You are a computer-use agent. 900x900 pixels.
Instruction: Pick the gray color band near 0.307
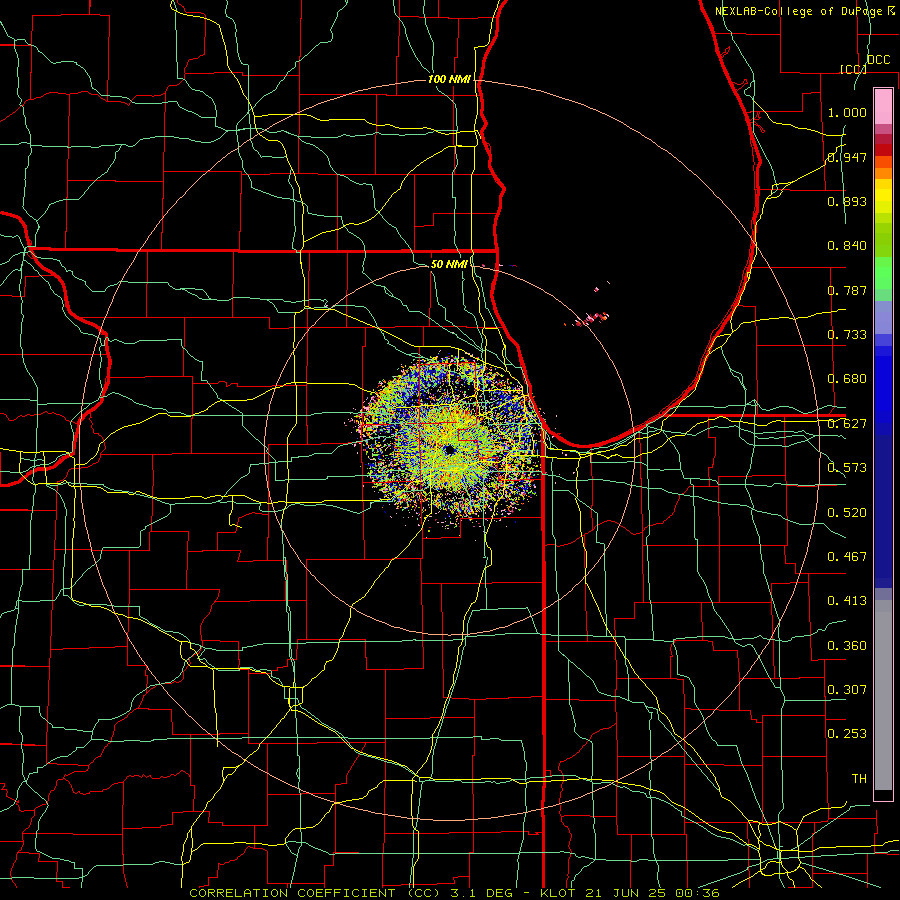point(883,695)
